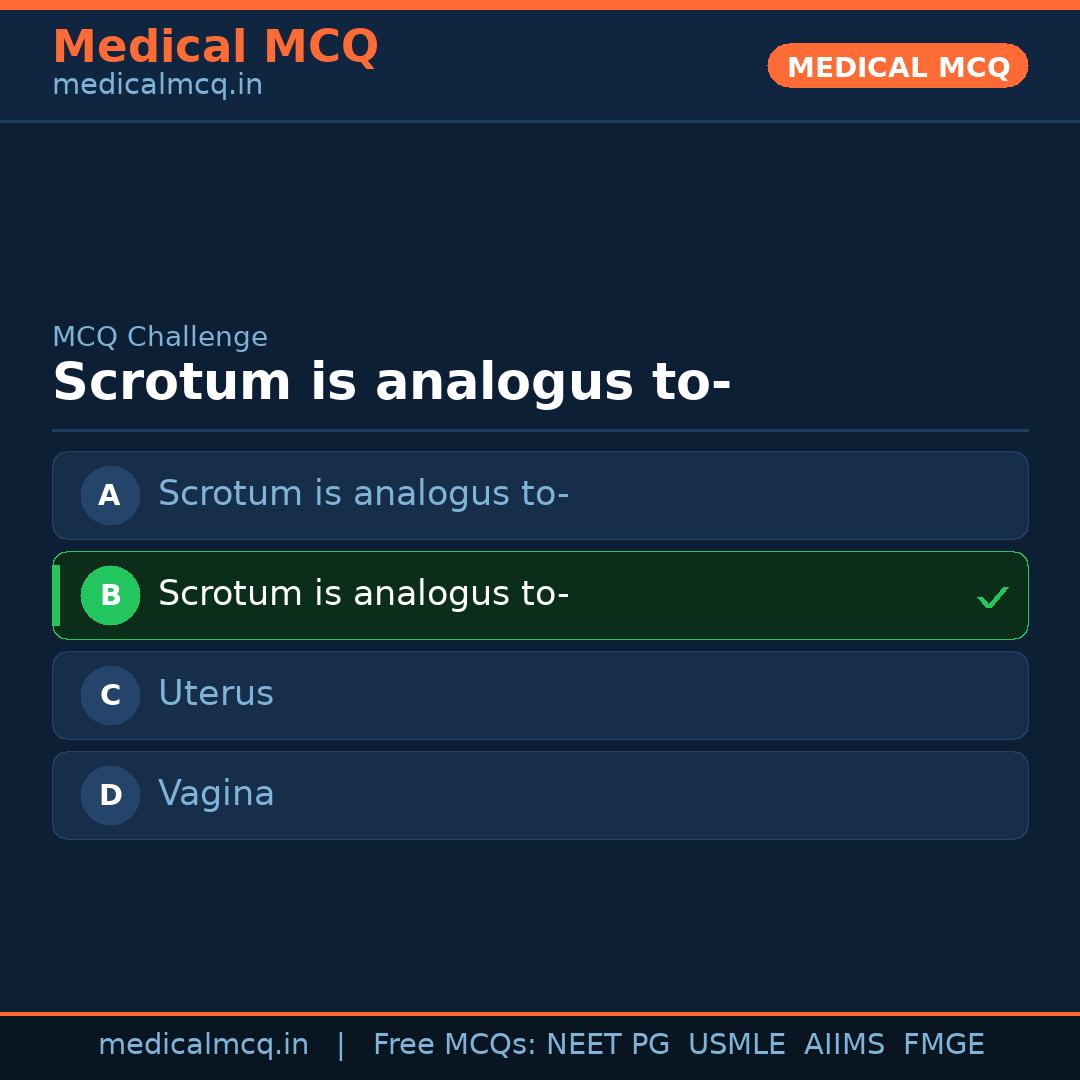Click NEET PG in the footer

point(608,1045)
